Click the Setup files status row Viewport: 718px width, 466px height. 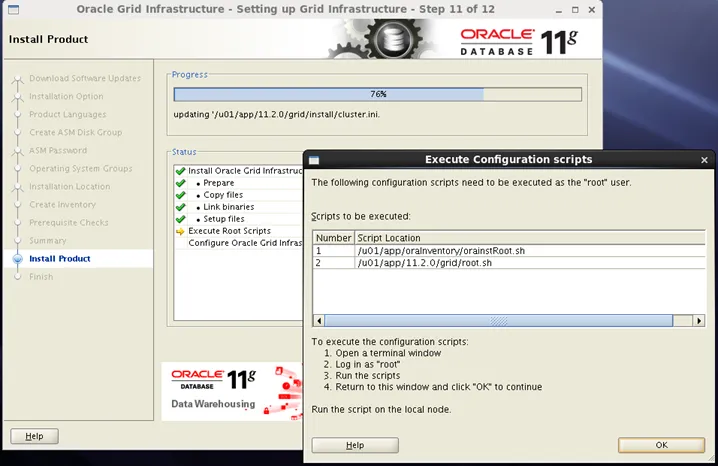238,219
